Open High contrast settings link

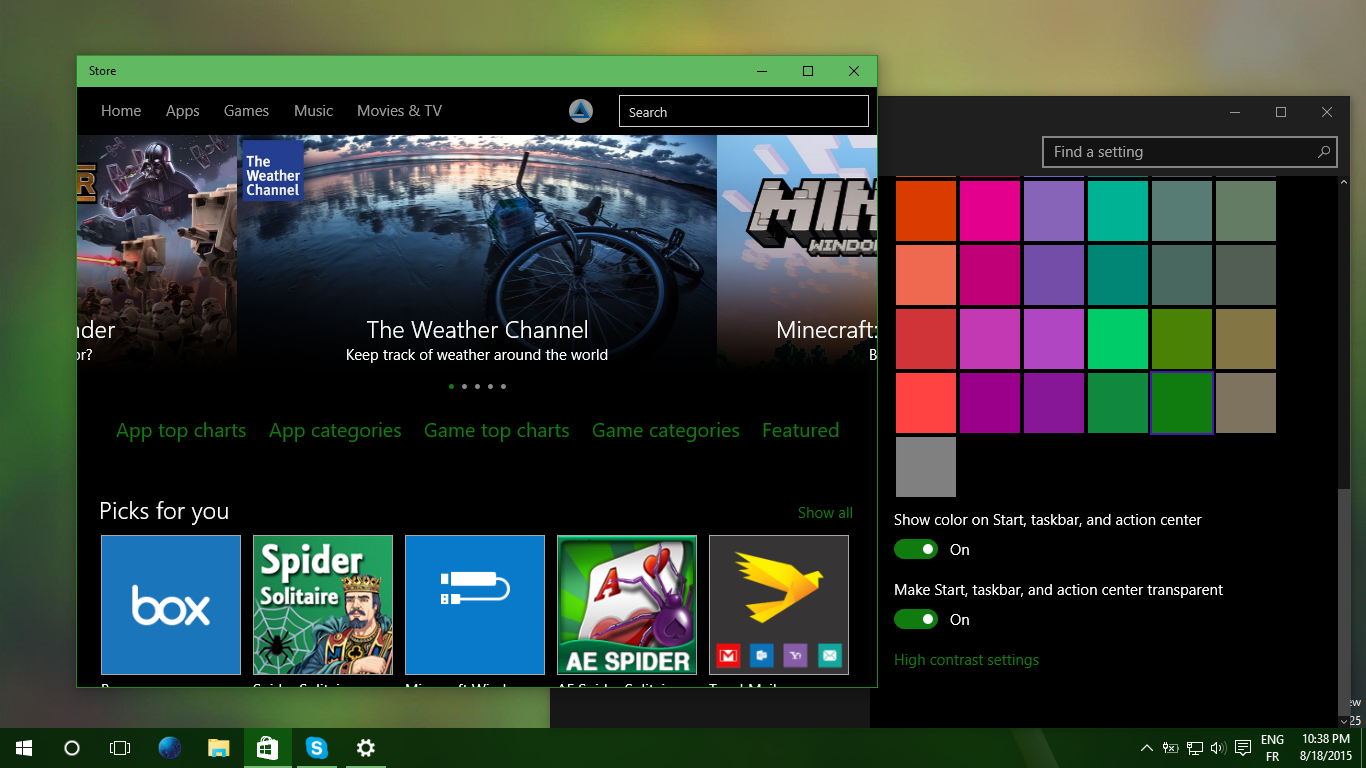tap(966, 660)
